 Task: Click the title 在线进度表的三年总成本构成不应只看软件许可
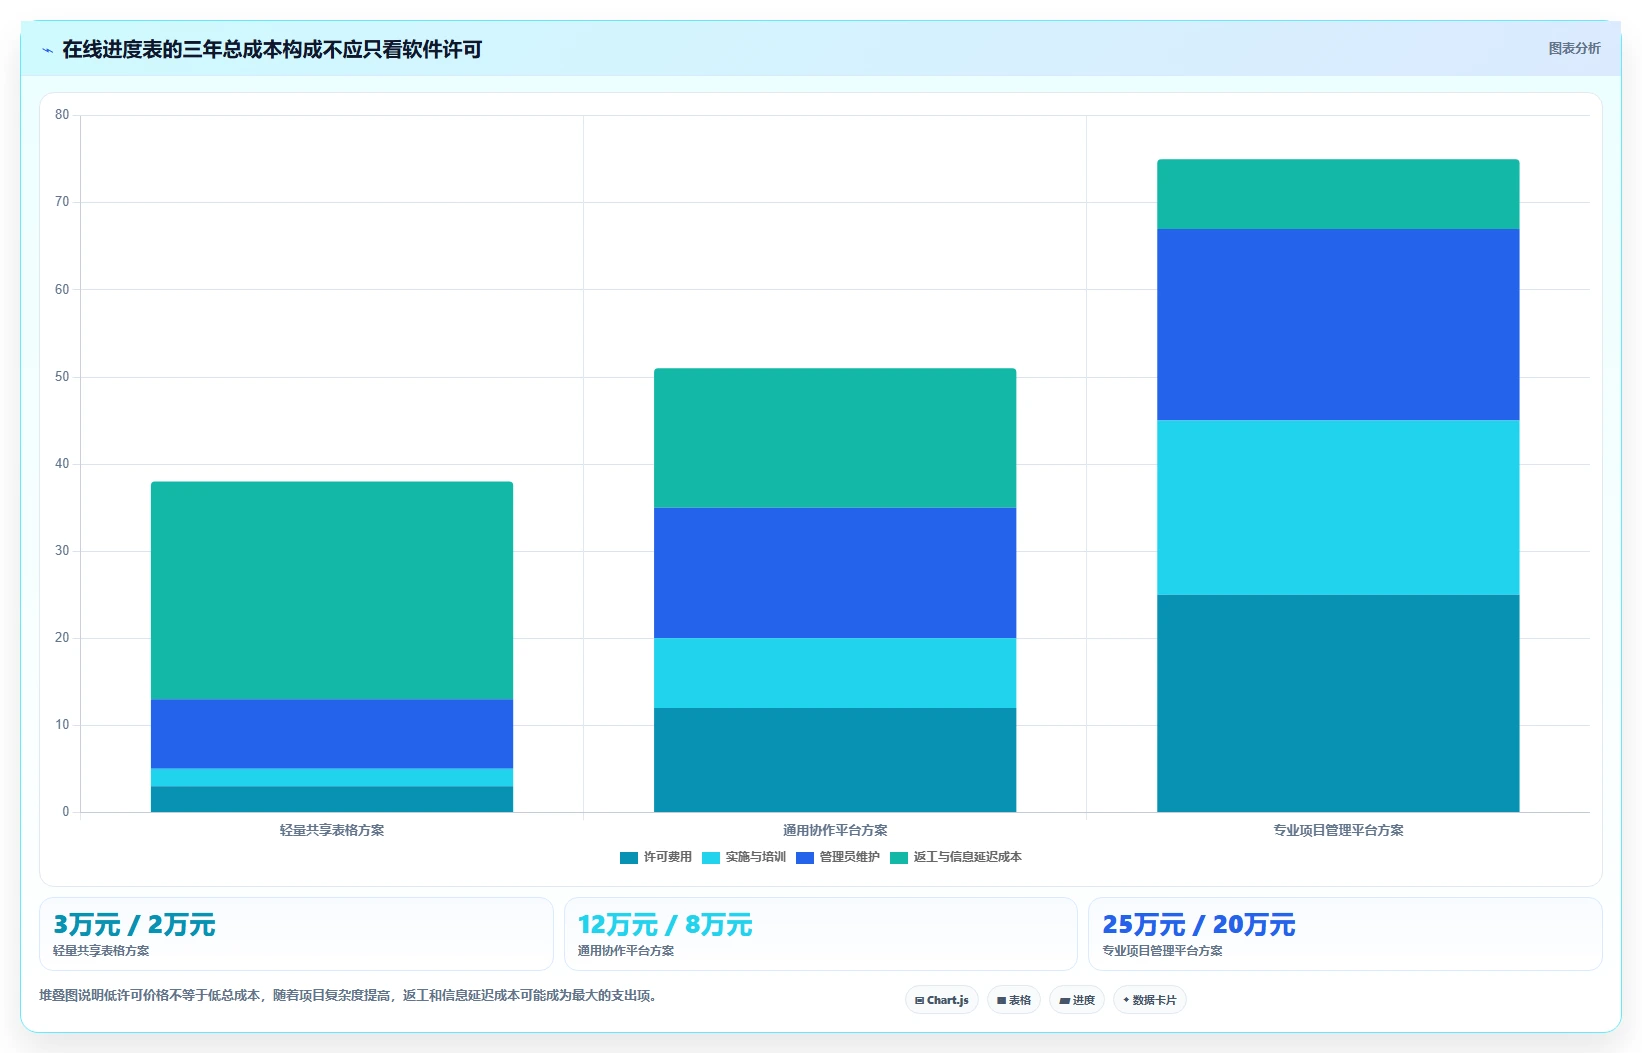tap(272, 49)
